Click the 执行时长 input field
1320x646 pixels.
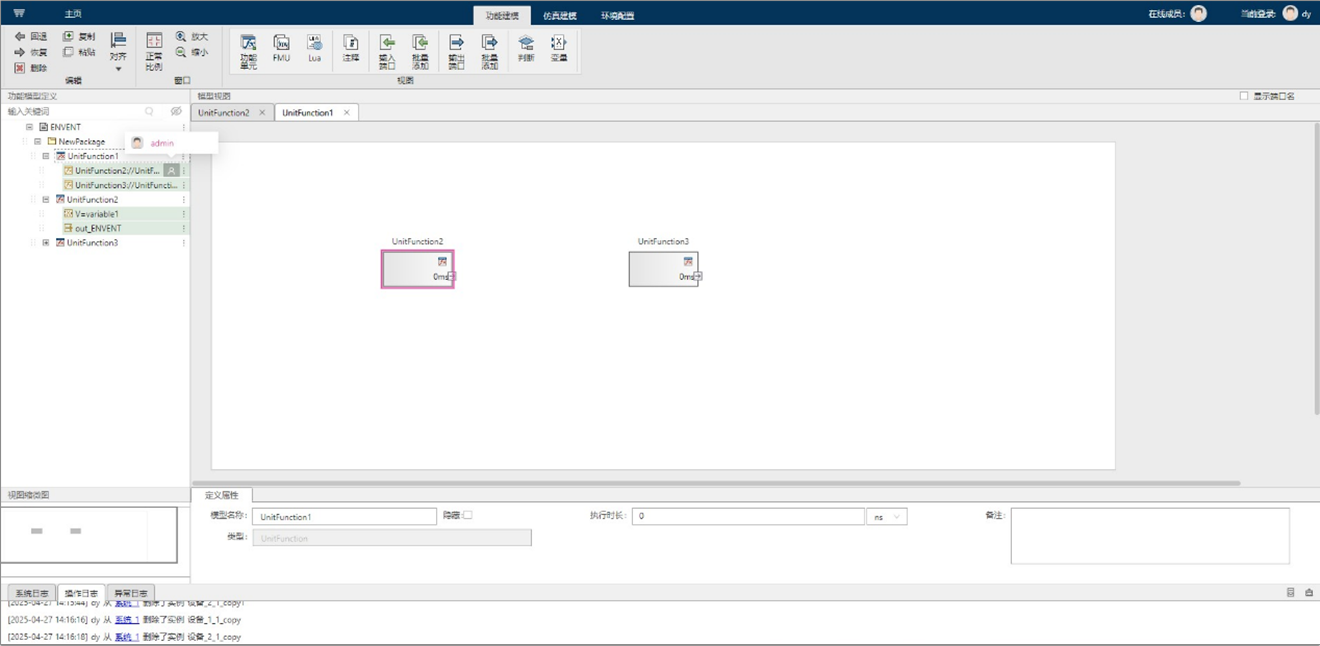point(750,517)
